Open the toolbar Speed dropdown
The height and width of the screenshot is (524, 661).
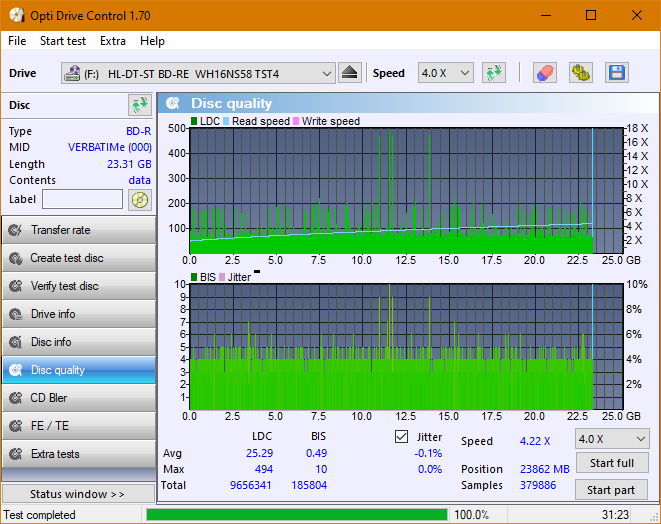[446, 73]
